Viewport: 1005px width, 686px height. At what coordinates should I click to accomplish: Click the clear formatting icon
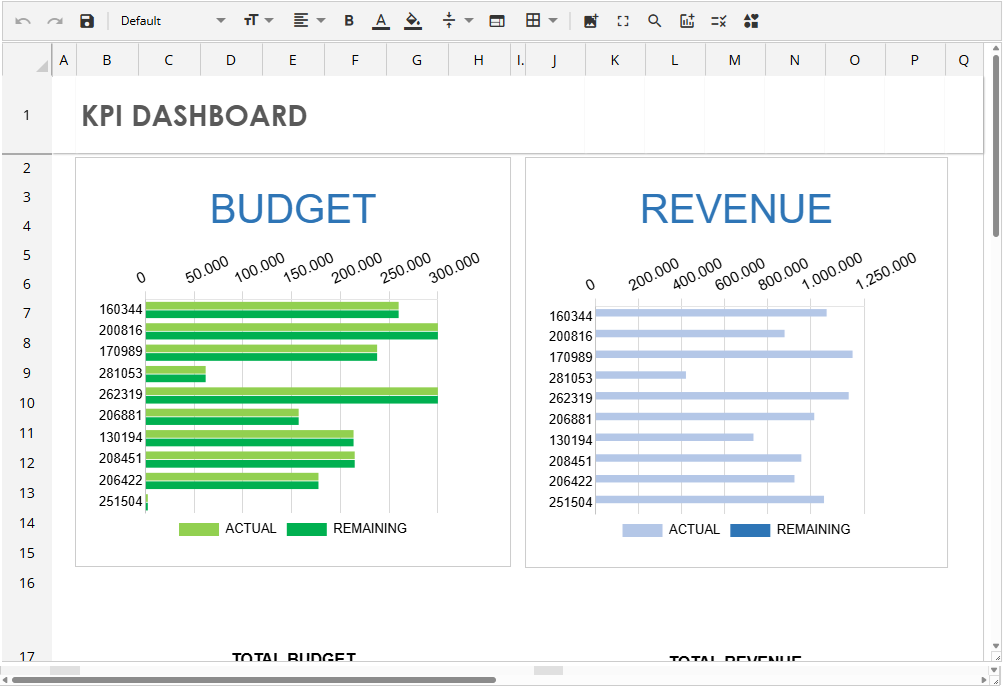click(x=718, y=21)
